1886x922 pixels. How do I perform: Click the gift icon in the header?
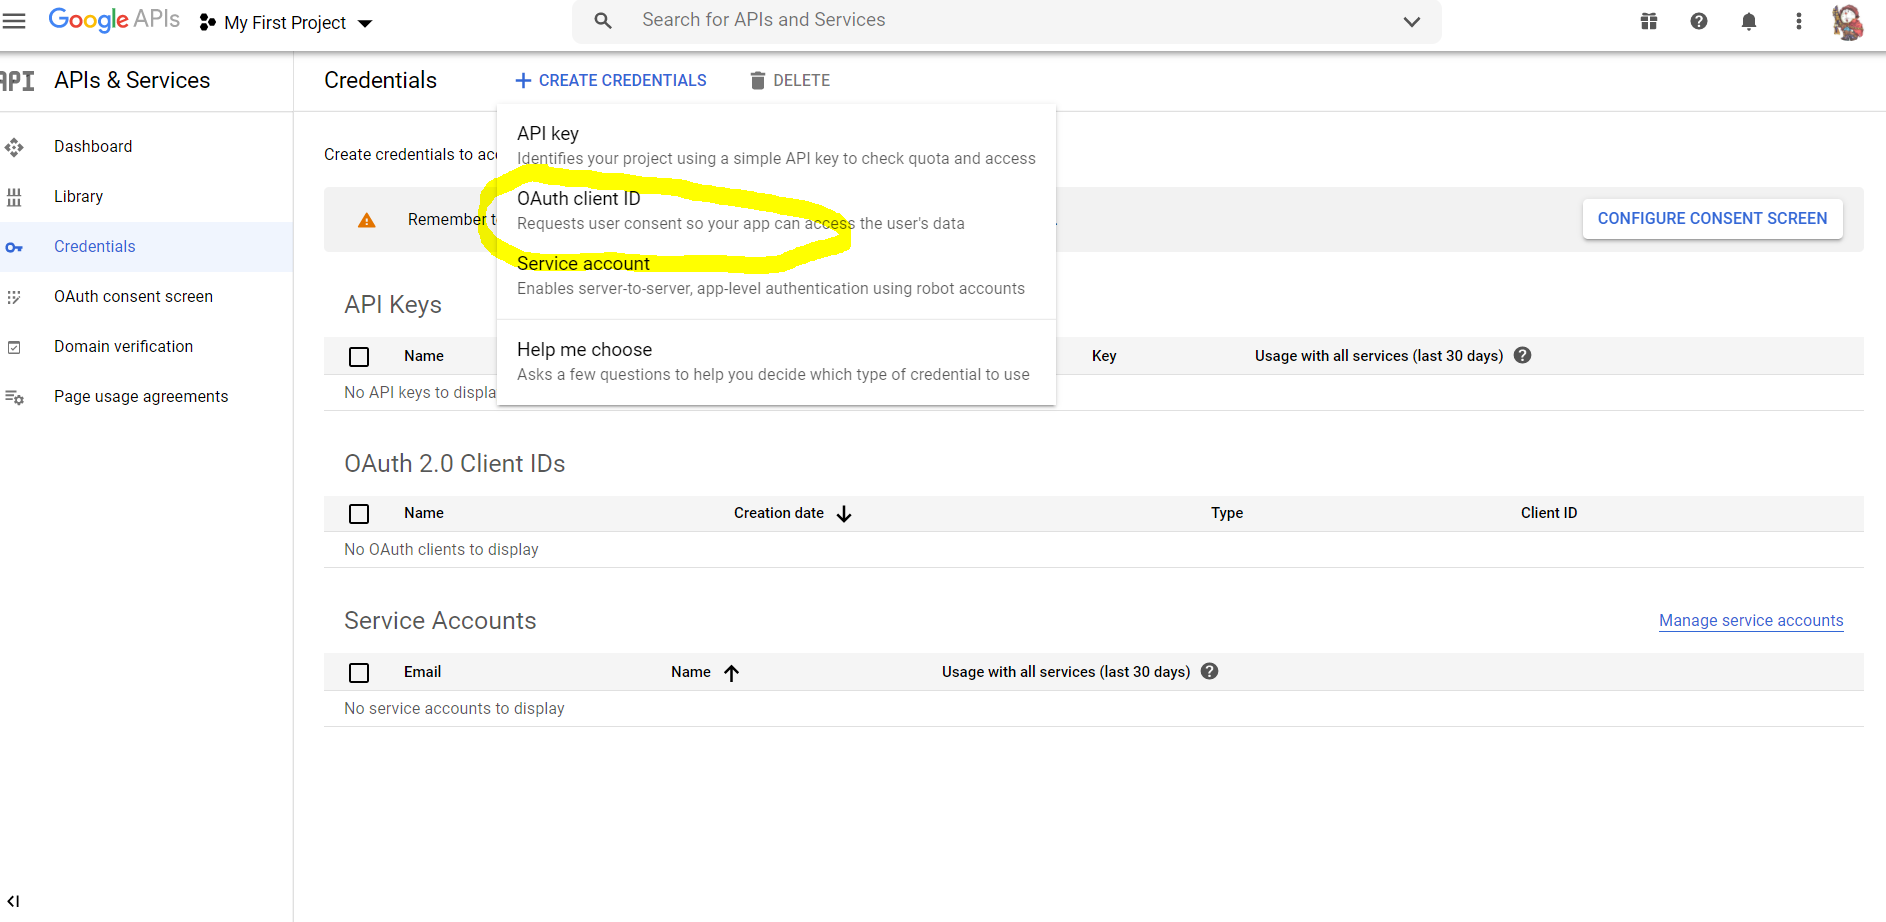click(1649, 21)
